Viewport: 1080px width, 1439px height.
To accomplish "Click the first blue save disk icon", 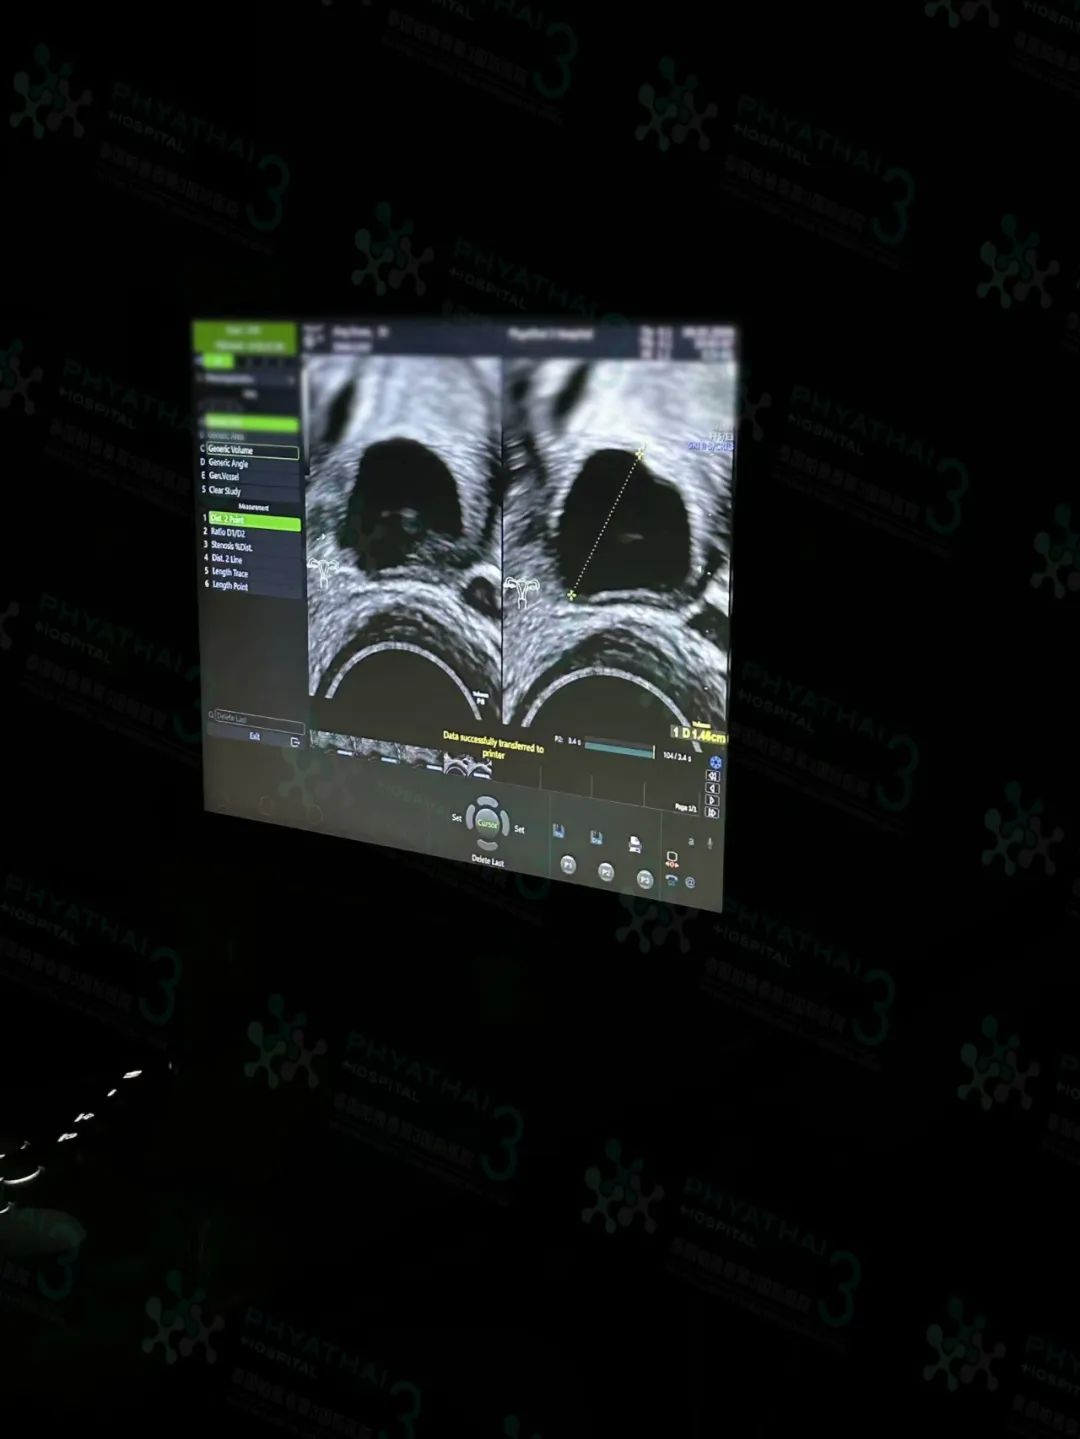I will [558, 831].
